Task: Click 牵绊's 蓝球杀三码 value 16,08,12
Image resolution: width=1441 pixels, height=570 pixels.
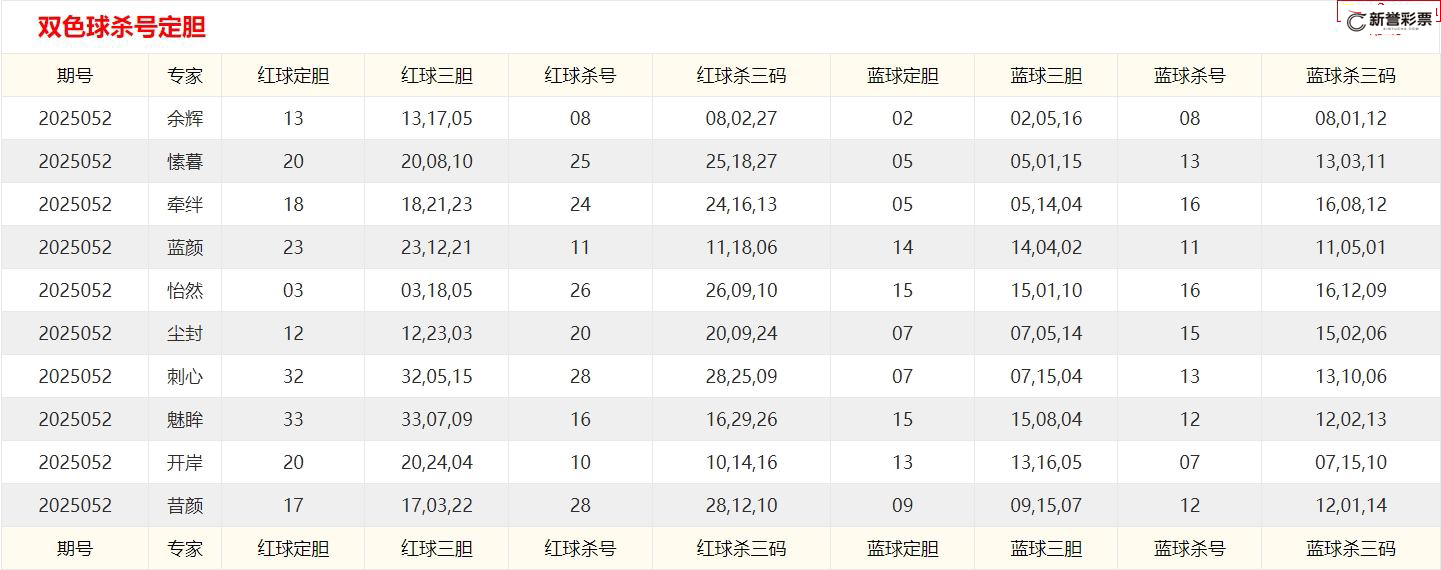Action: [1351, 204]
